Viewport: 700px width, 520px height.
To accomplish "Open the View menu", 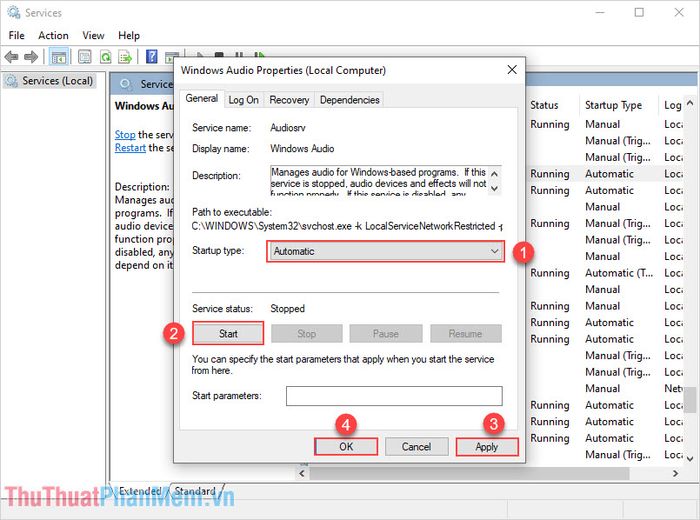I will (x=93, y=35).
